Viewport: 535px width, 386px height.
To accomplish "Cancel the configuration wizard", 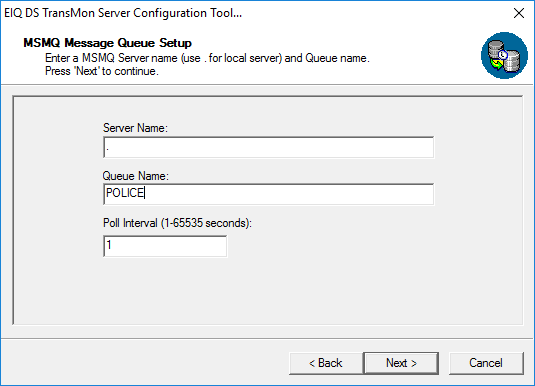I will pos(486,363).
